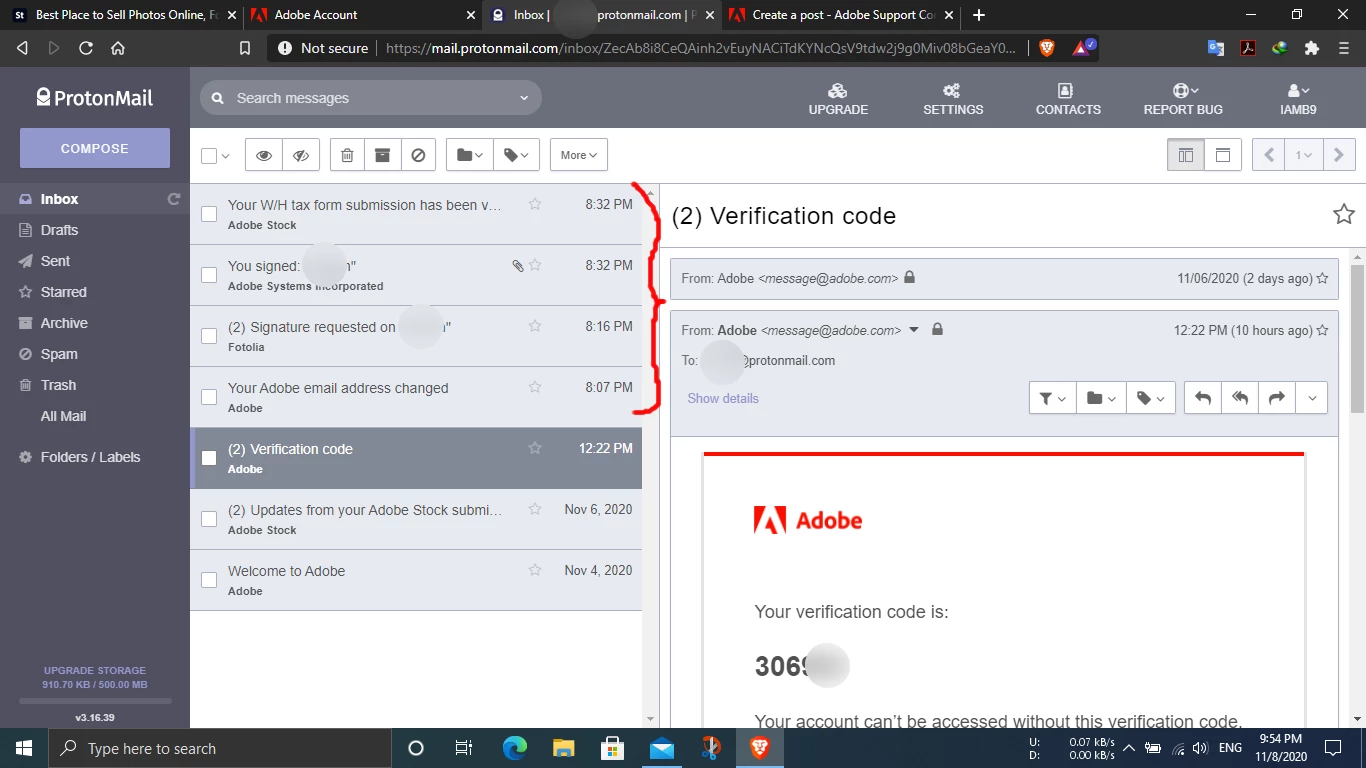Open more actions arrow beside the Forward button

coord(1311,398)
